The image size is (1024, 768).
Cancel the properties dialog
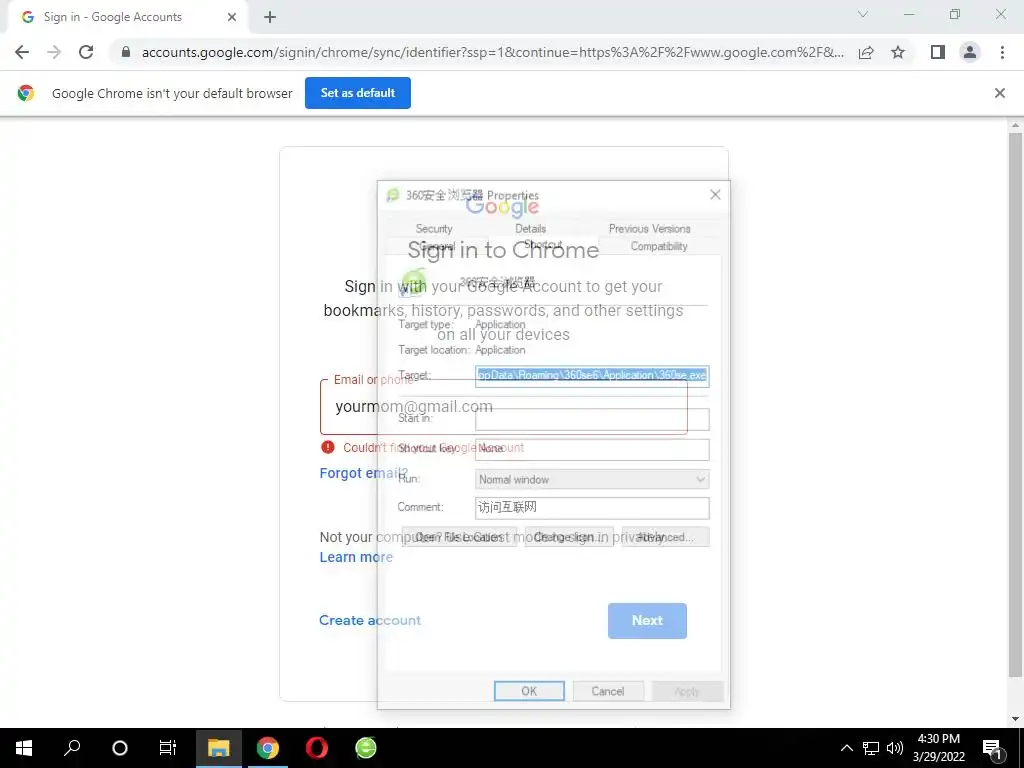608,691
